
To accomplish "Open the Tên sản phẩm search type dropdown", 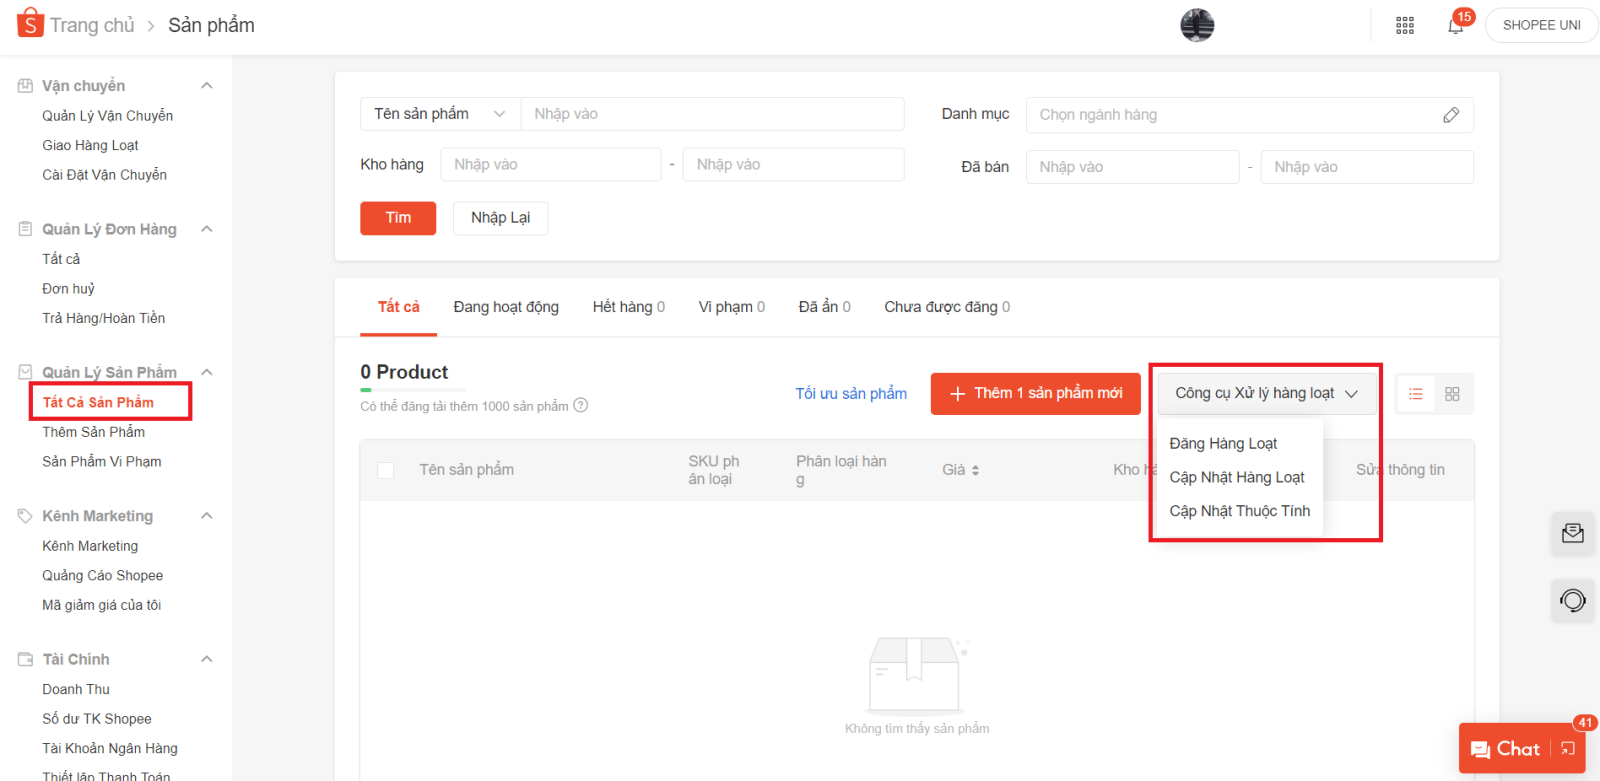I will coord(440,114).
